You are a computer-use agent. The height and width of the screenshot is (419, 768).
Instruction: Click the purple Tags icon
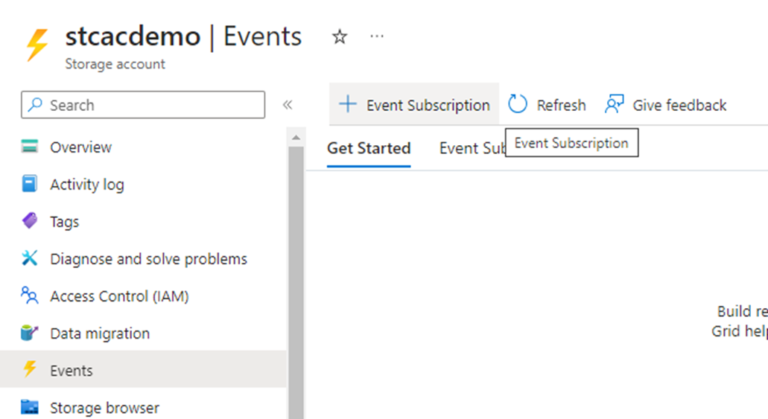point(29,221)
